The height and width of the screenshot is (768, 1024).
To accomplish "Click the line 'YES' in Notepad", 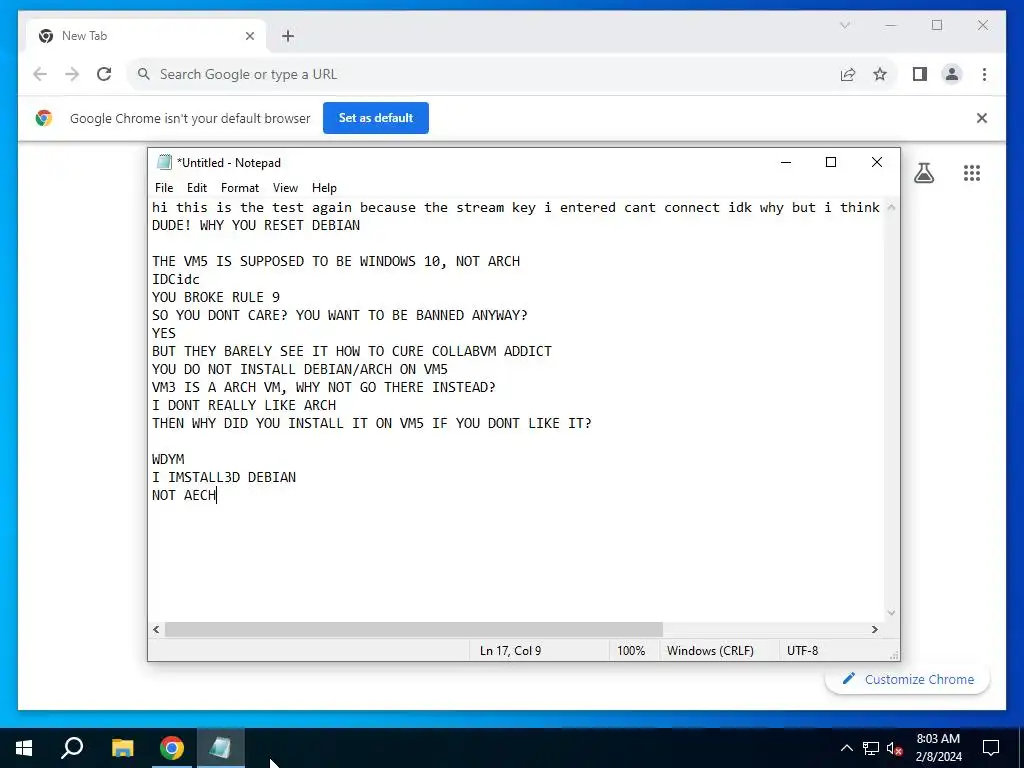I will pos(163,333).
